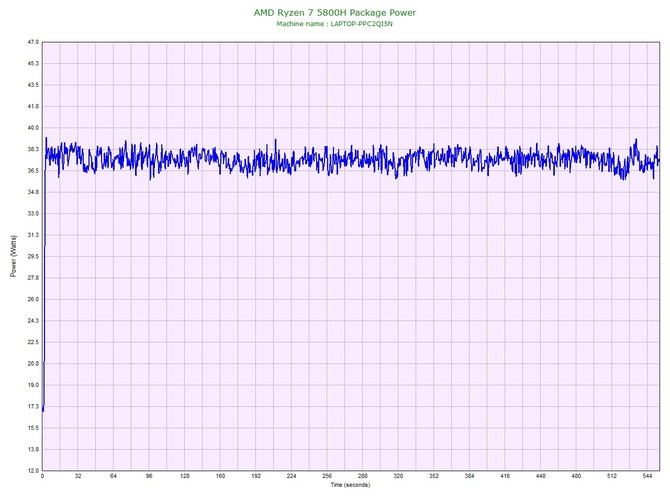Click the 19.0 y-axis value
The width and height of the screenshot is (670, 502).
pos(33,385)
